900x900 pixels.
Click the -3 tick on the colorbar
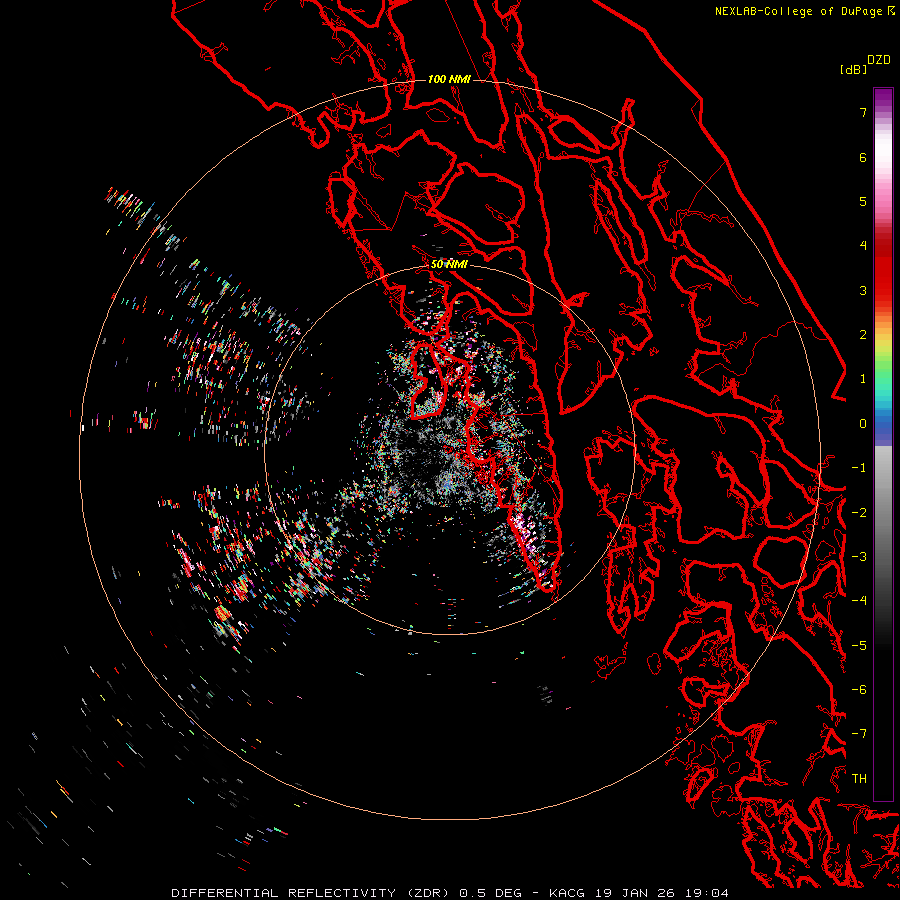[x=859, y=557]
